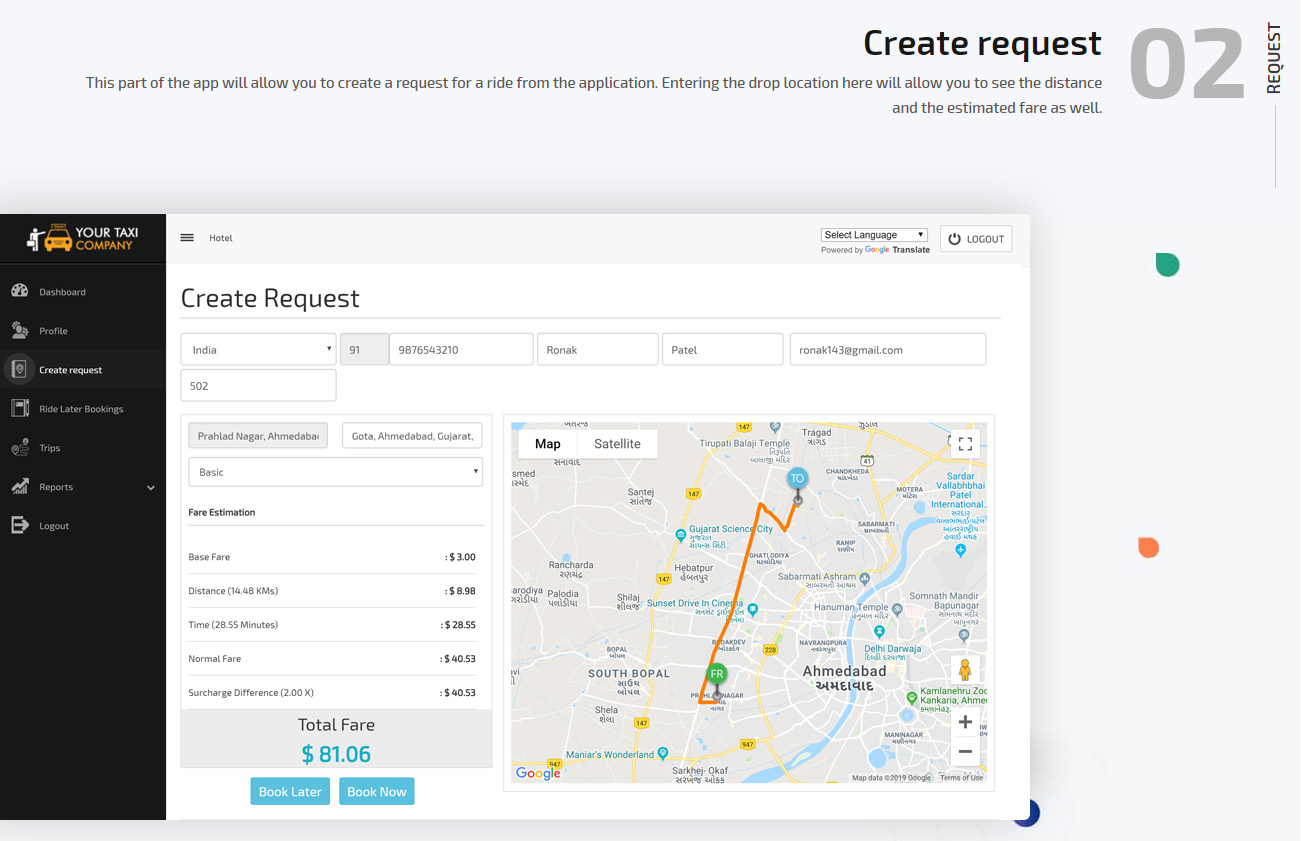Click the green FR origin marker
The image size is (1301, 841).
(x=716, y=675)
